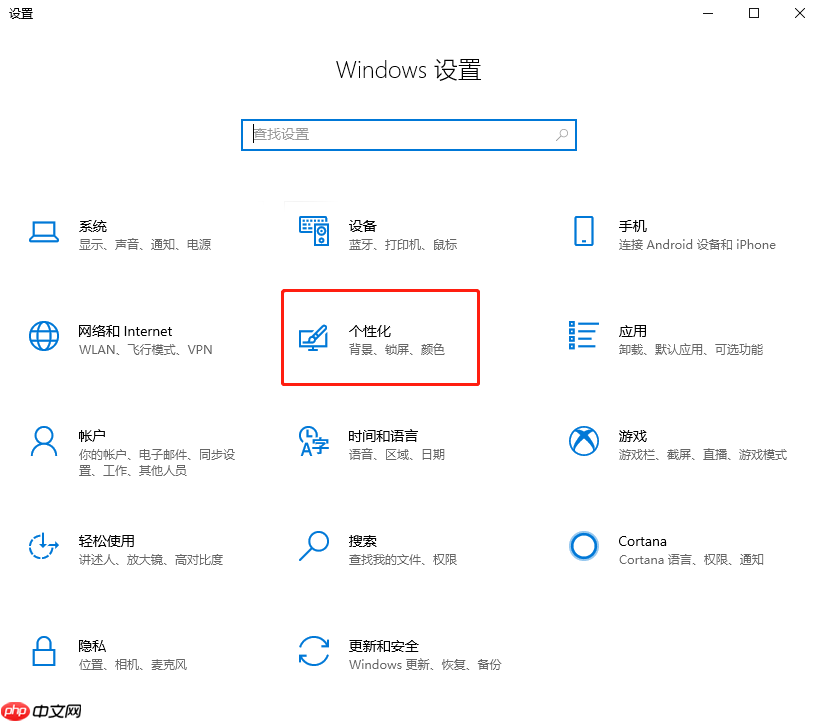Click Cortana 语言、权限、通知 description
This screenshot has width=814, height=721.
click(x=691, y=559)
